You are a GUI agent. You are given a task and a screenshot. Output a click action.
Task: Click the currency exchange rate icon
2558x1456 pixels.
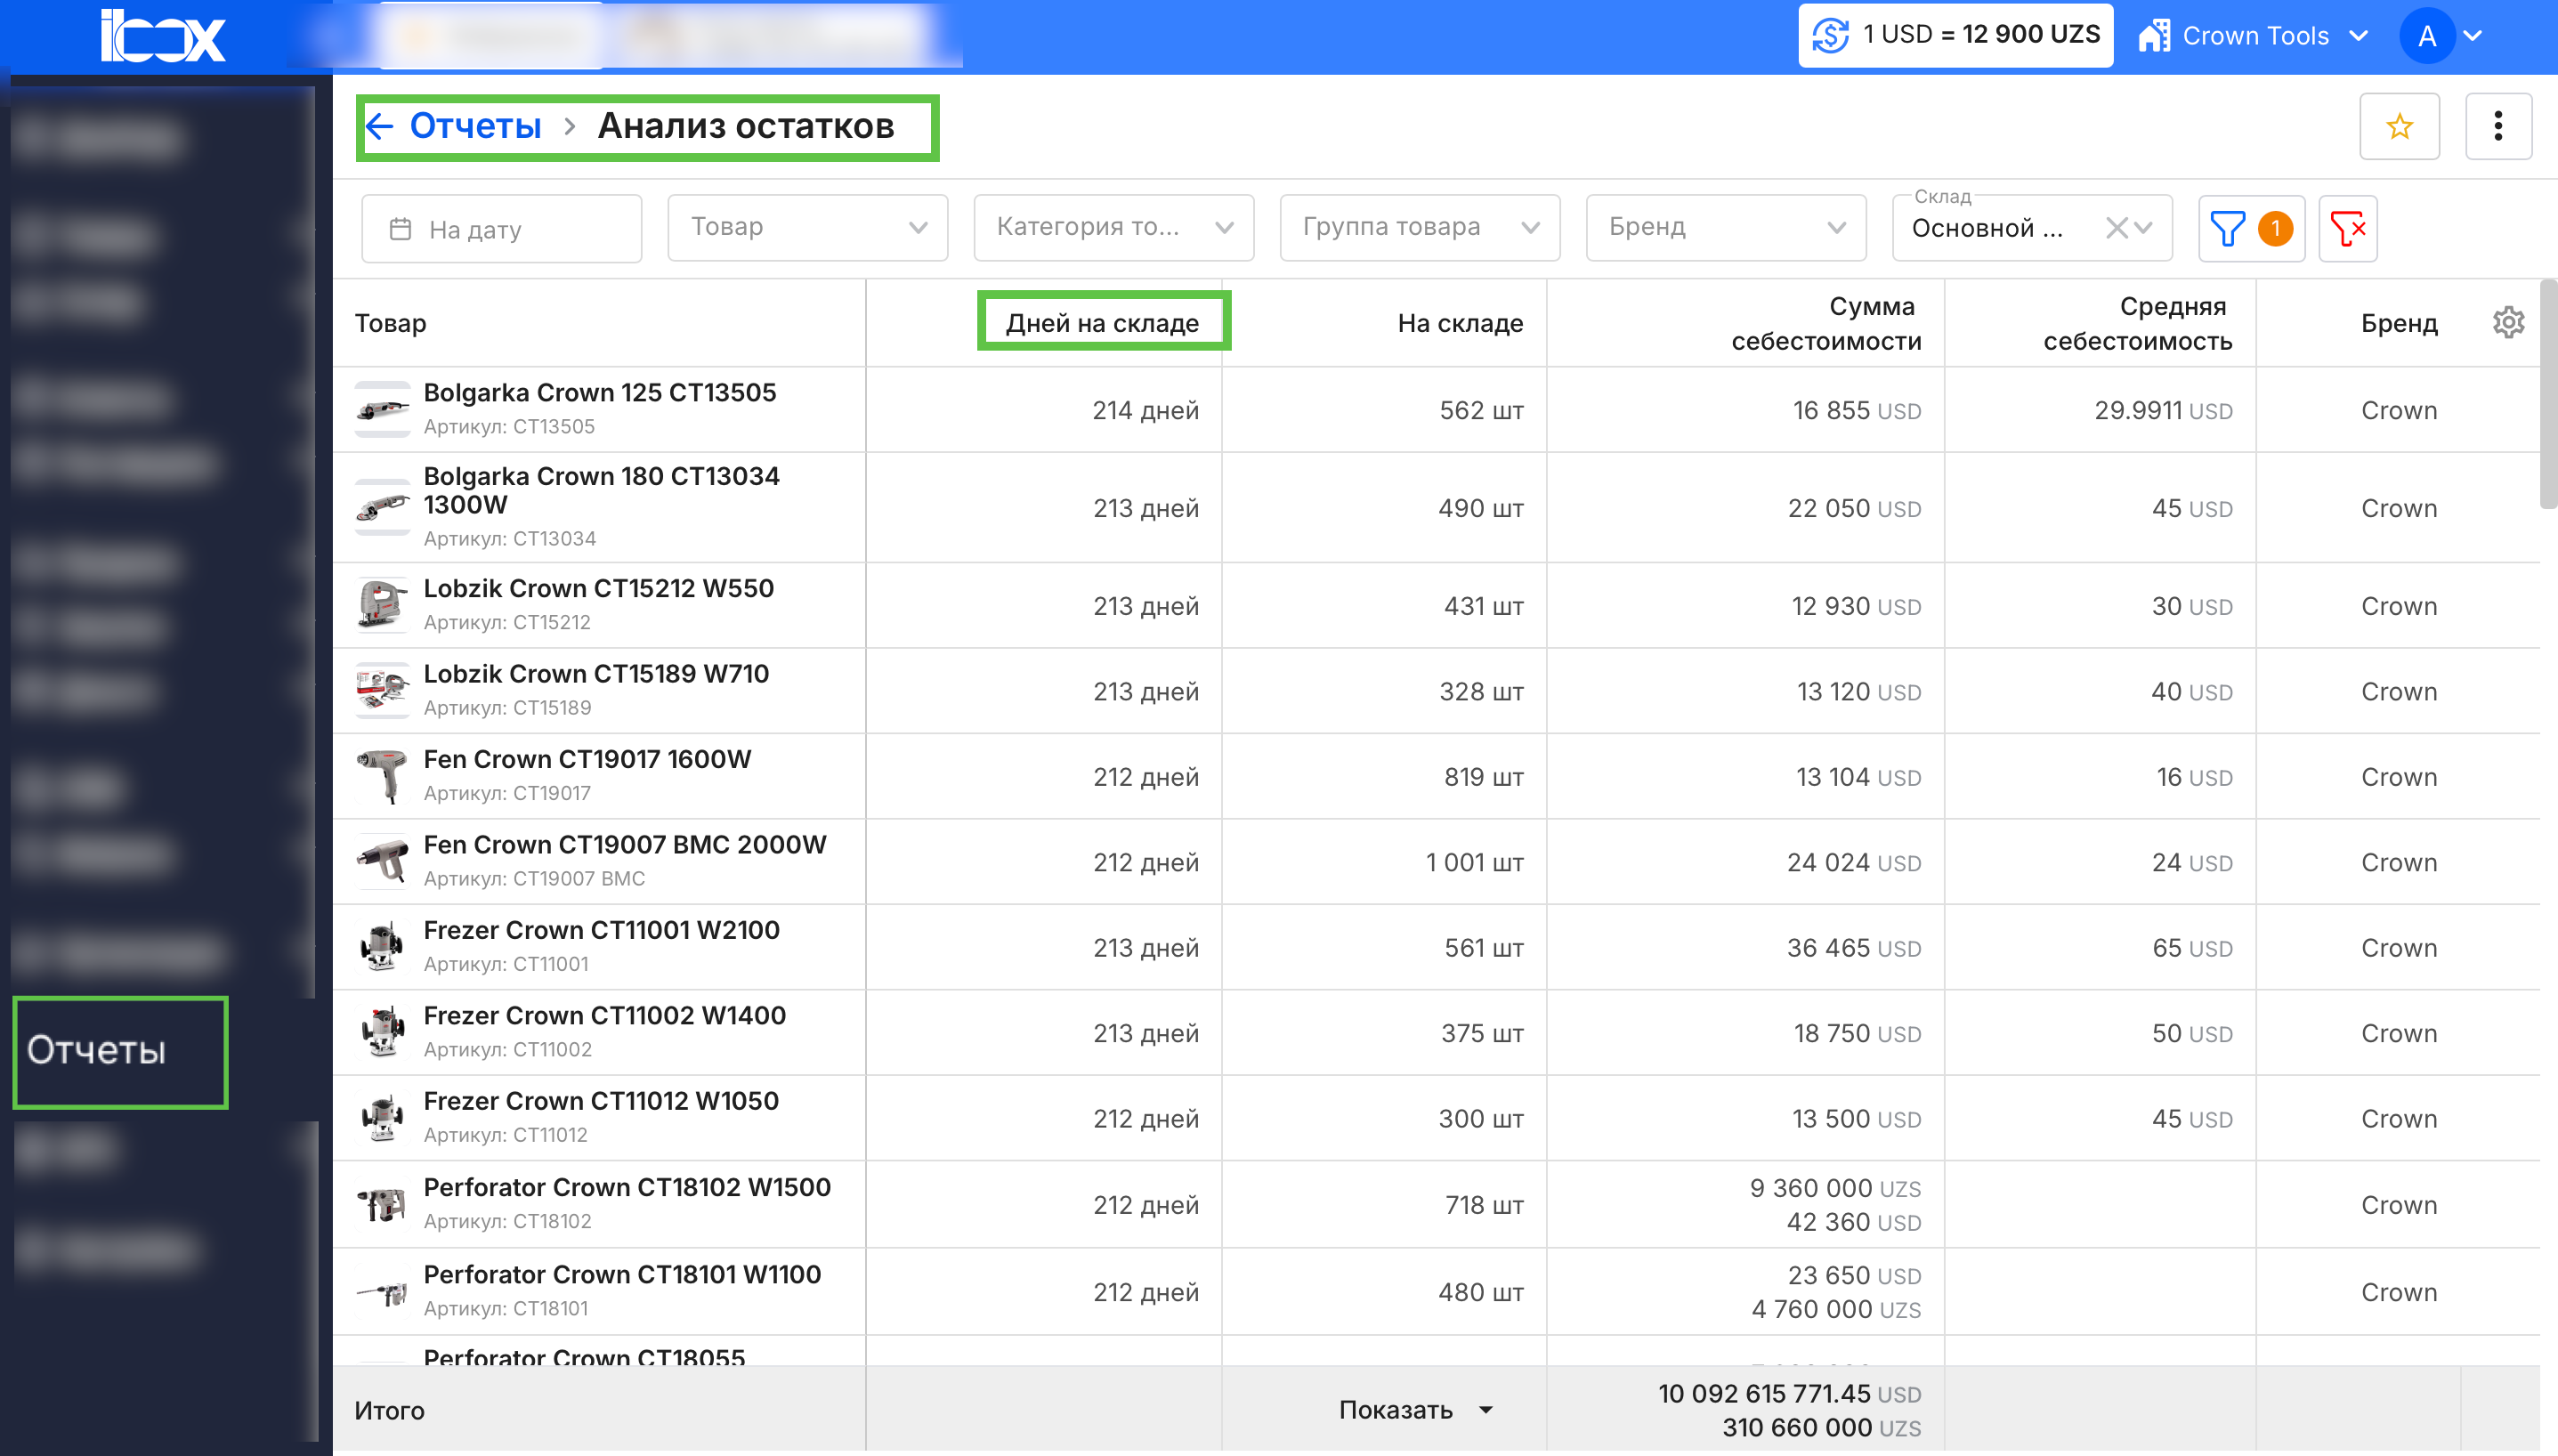(1830, 36)
